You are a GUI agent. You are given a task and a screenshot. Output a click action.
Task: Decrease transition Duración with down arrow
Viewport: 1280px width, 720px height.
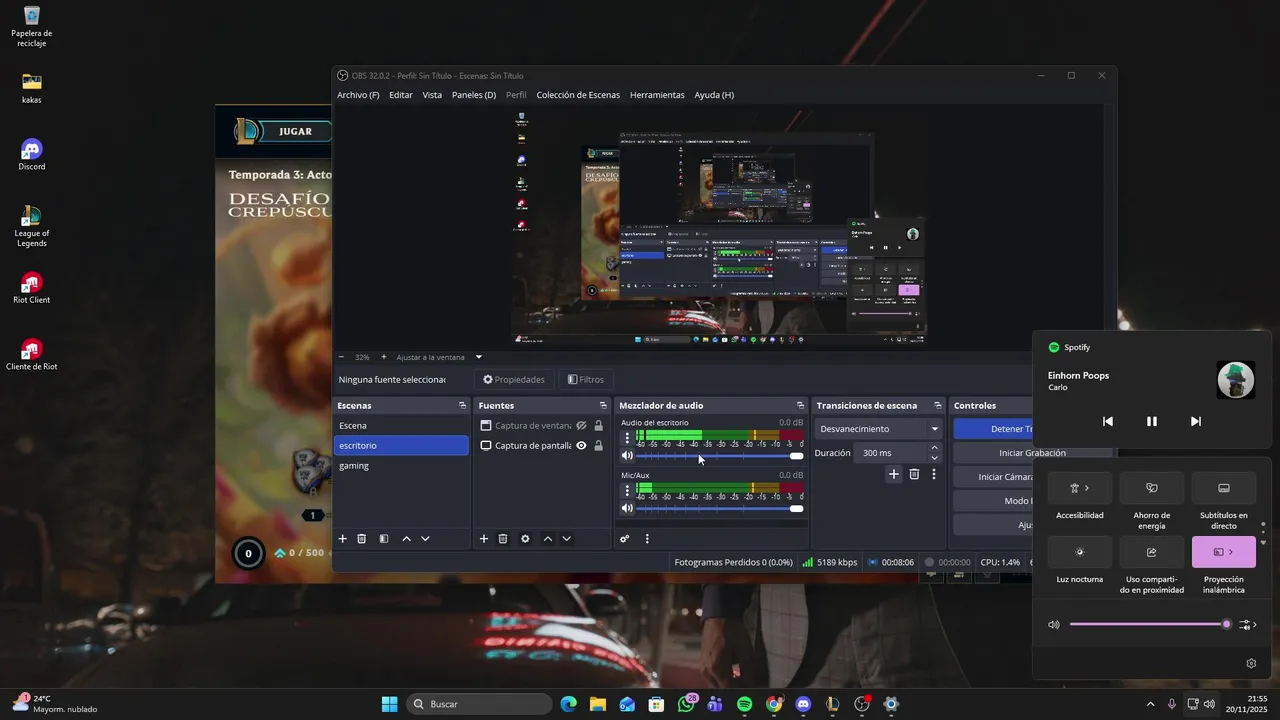click(934, 458)
